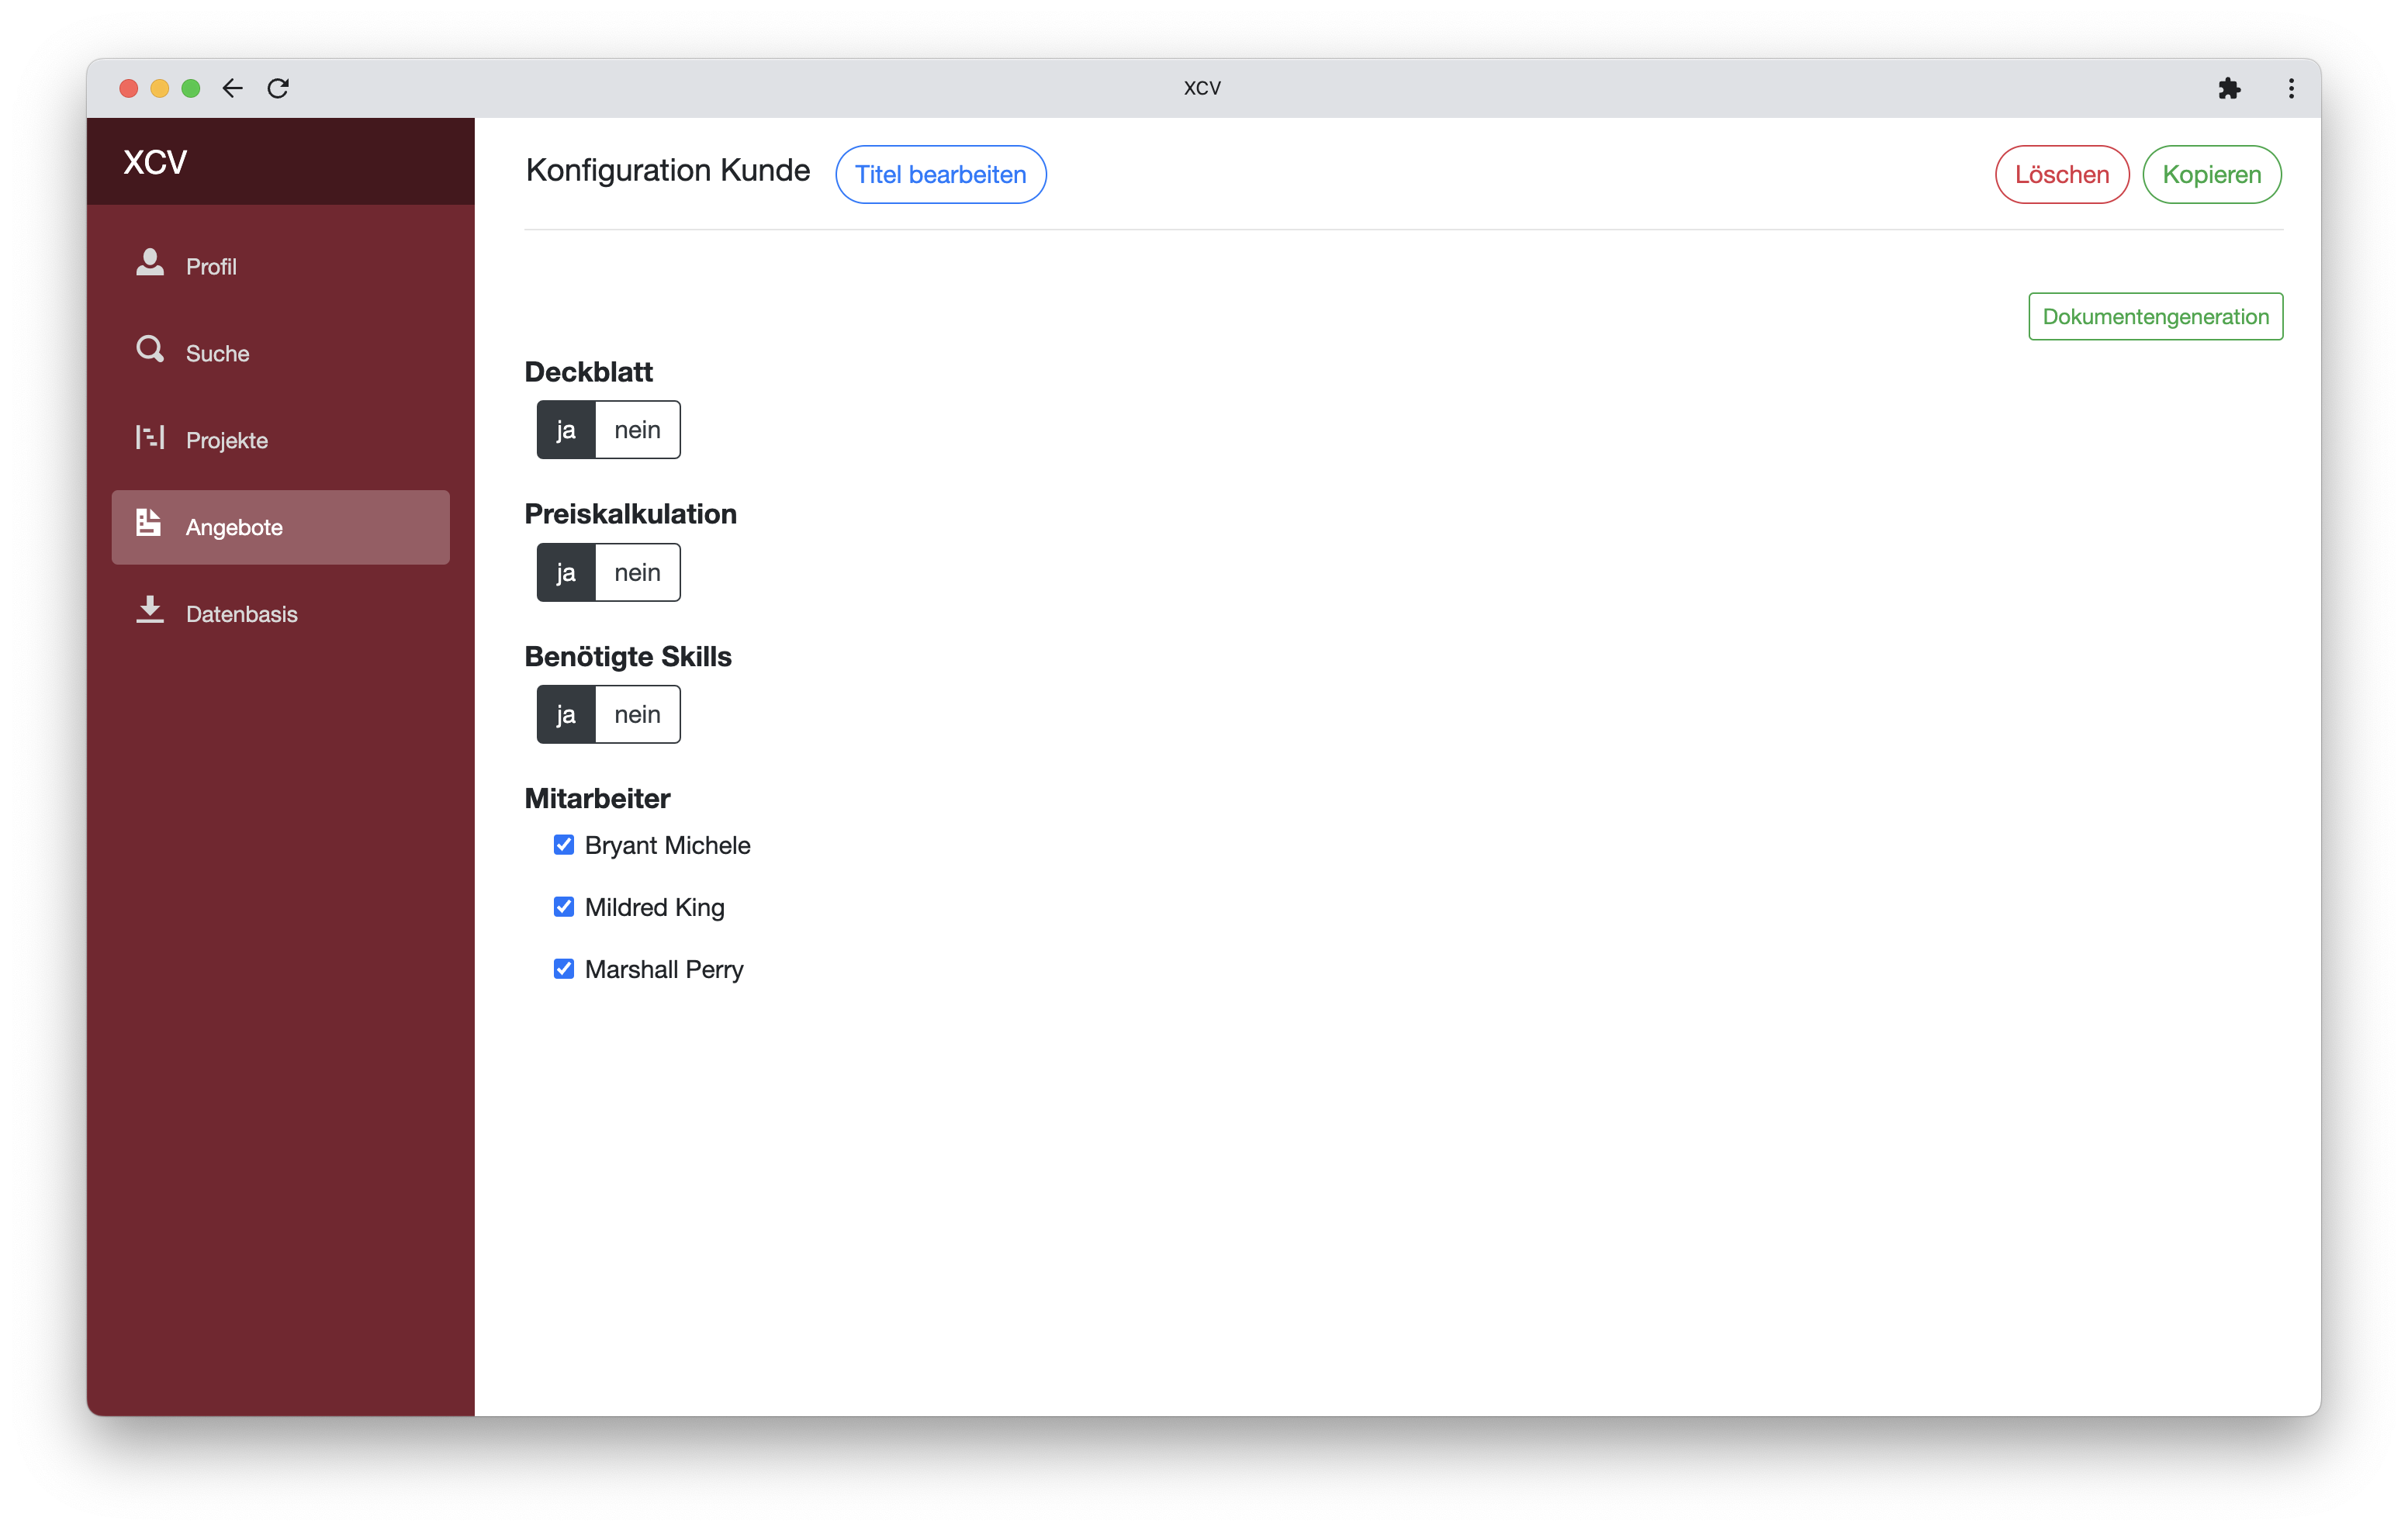Click Titel bearbeiten button
The image size is (2408, 1531).
tap(940, 174)
